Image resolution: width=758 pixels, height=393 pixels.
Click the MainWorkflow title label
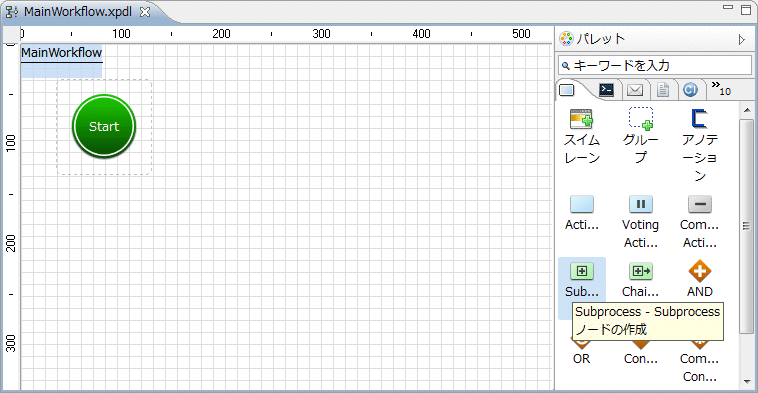[x=61, y=53]
